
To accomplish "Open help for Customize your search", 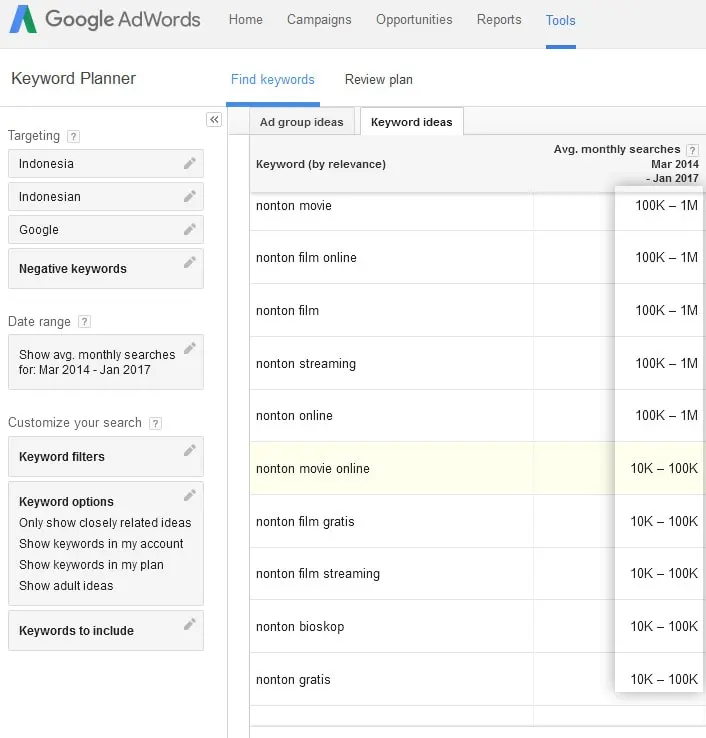I will 155,423.
